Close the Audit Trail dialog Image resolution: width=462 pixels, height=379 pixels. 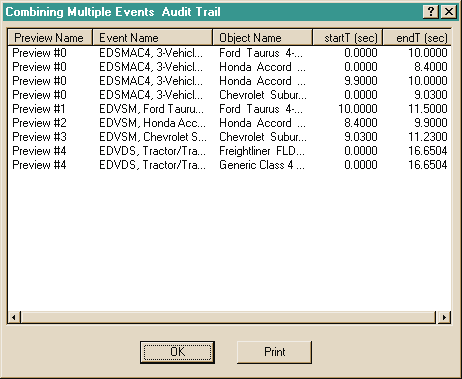(449, 12)
